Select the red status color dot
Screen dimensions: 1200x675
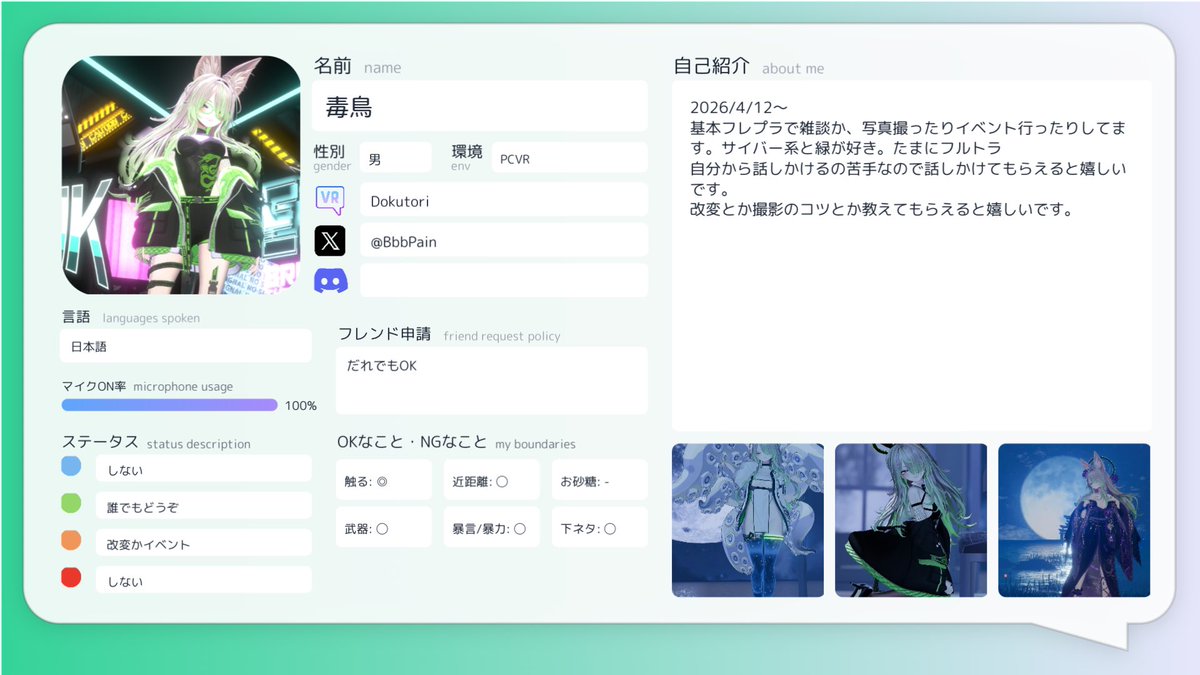(x=71, y=577)
